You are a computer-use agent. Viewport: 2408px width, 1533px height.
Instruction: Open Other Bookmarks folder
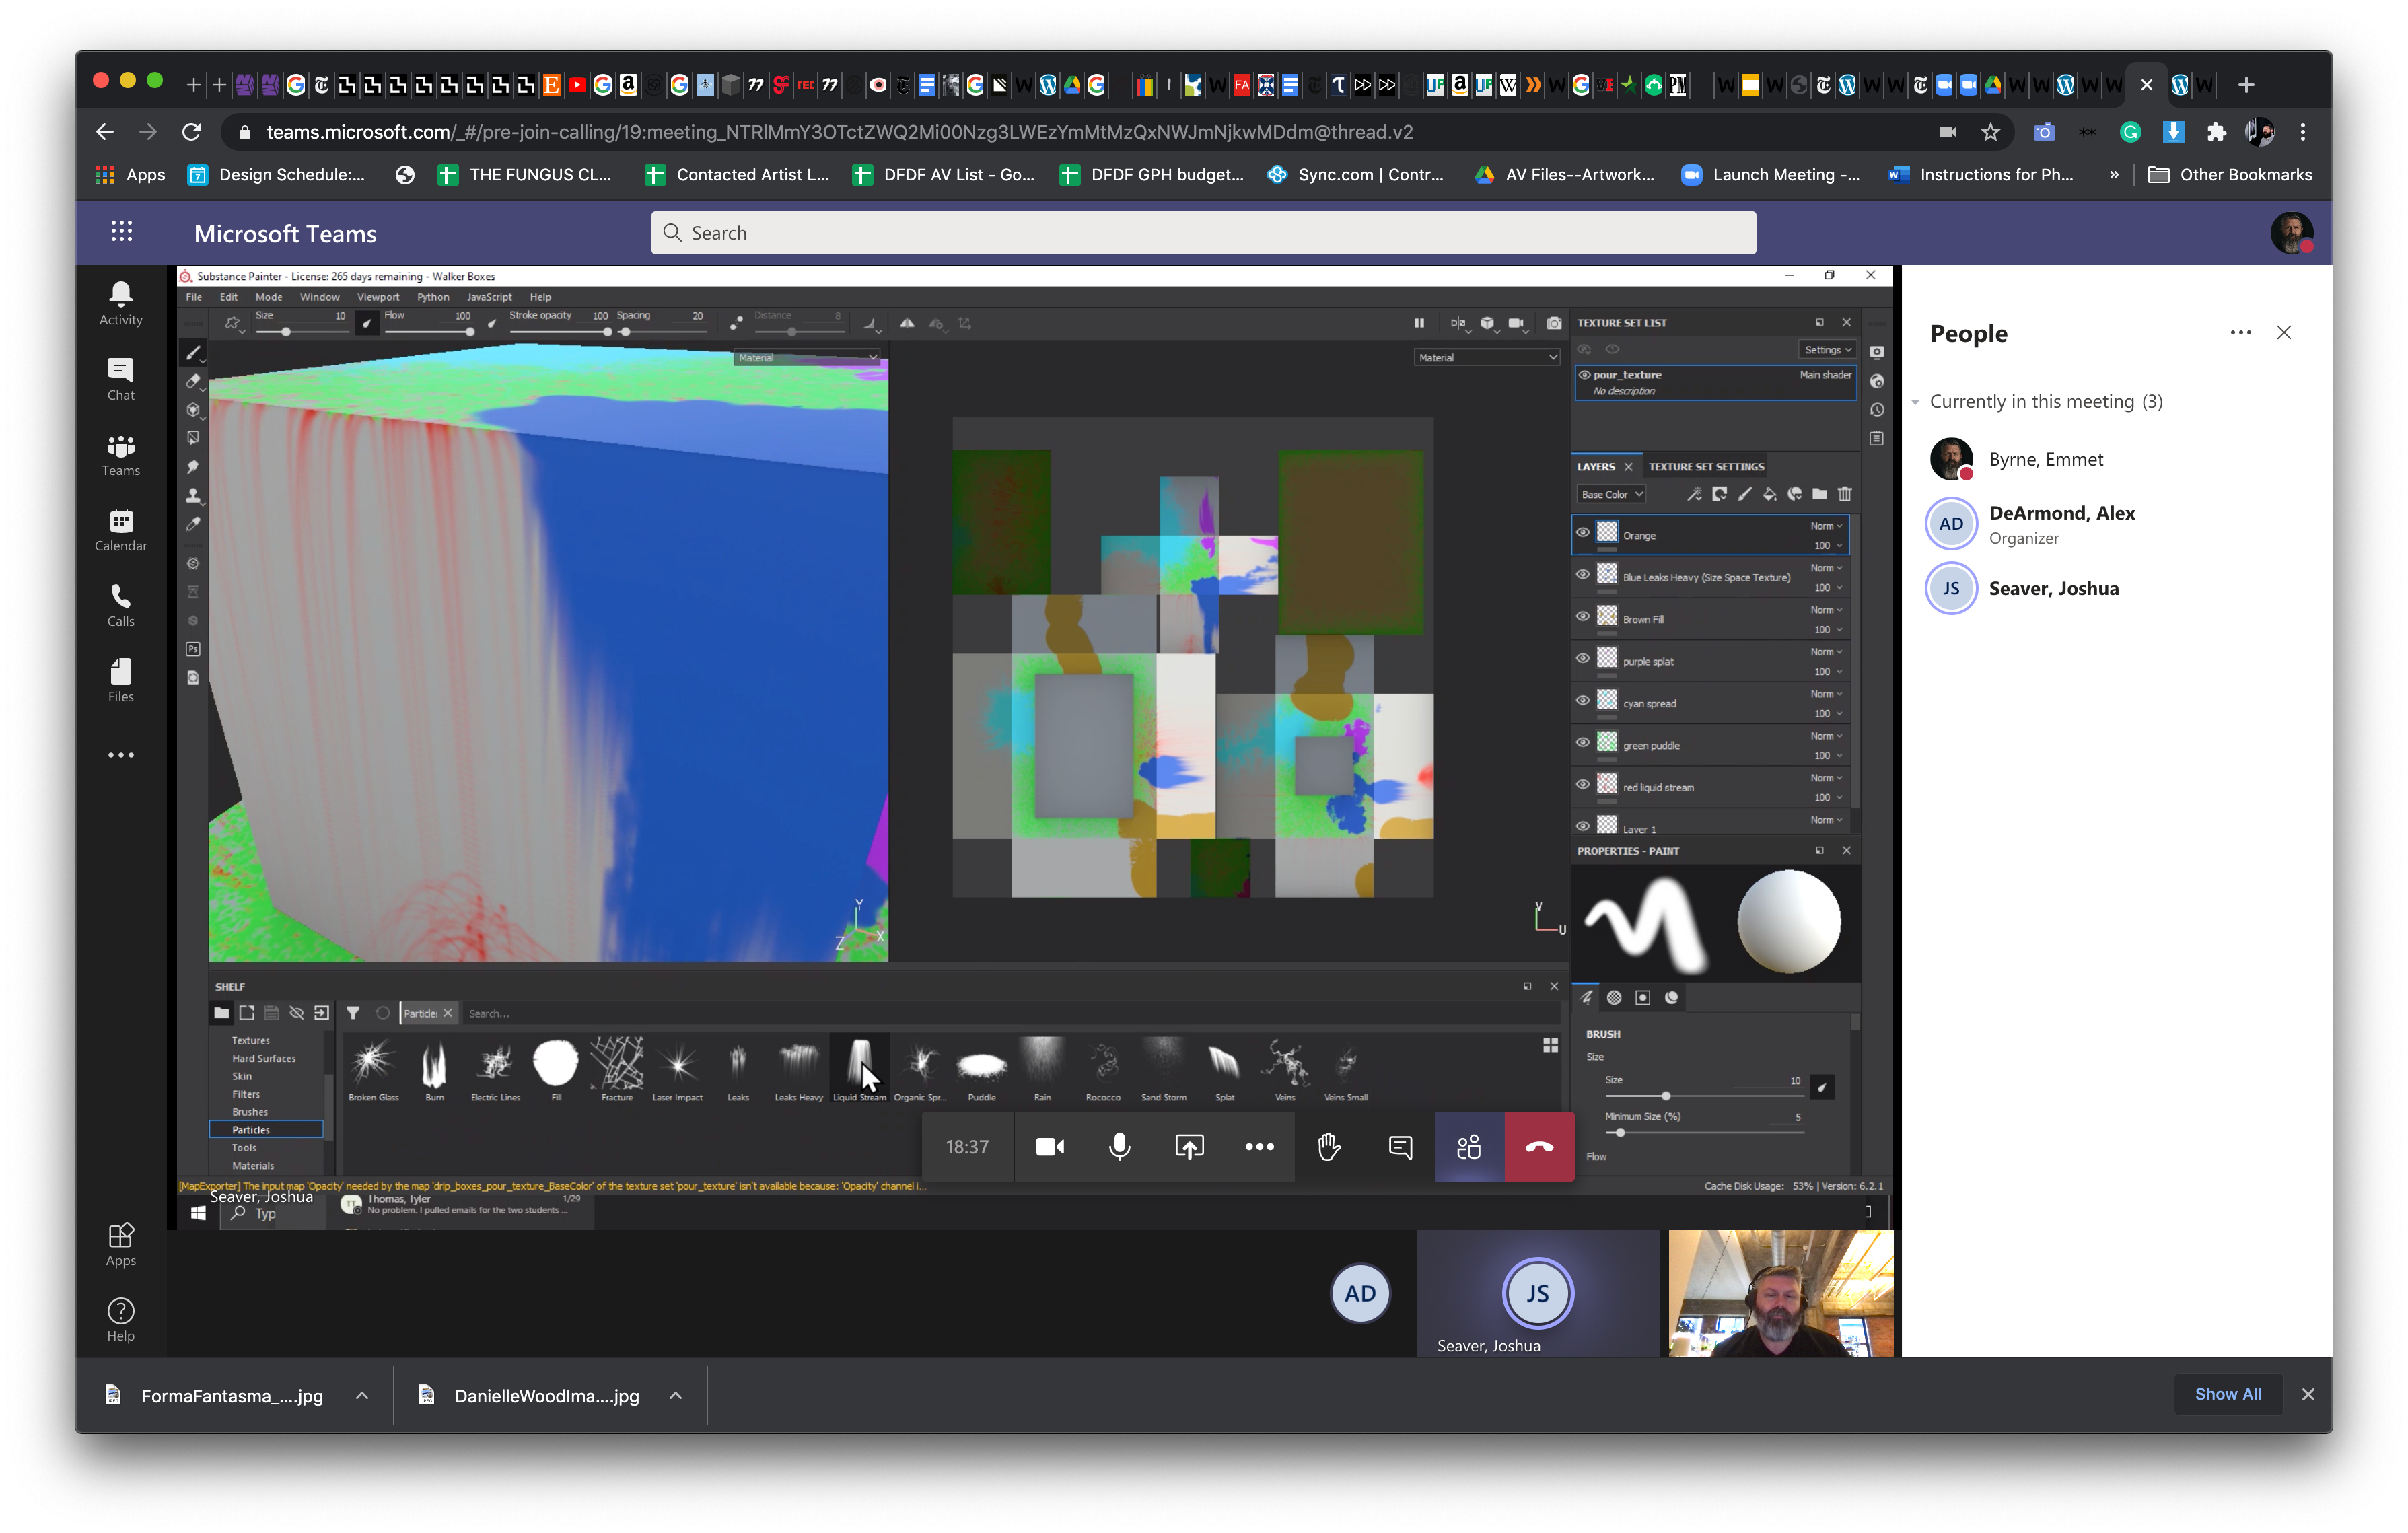(2229, 175)
